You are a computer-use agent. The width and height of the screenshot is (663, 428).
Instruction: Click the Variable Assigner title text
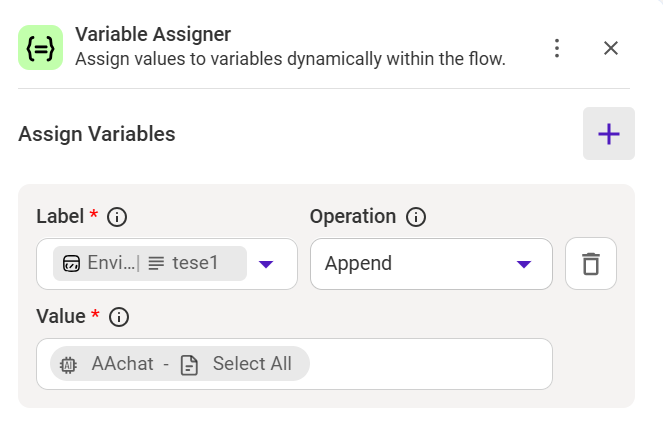(x=153, y=36)
